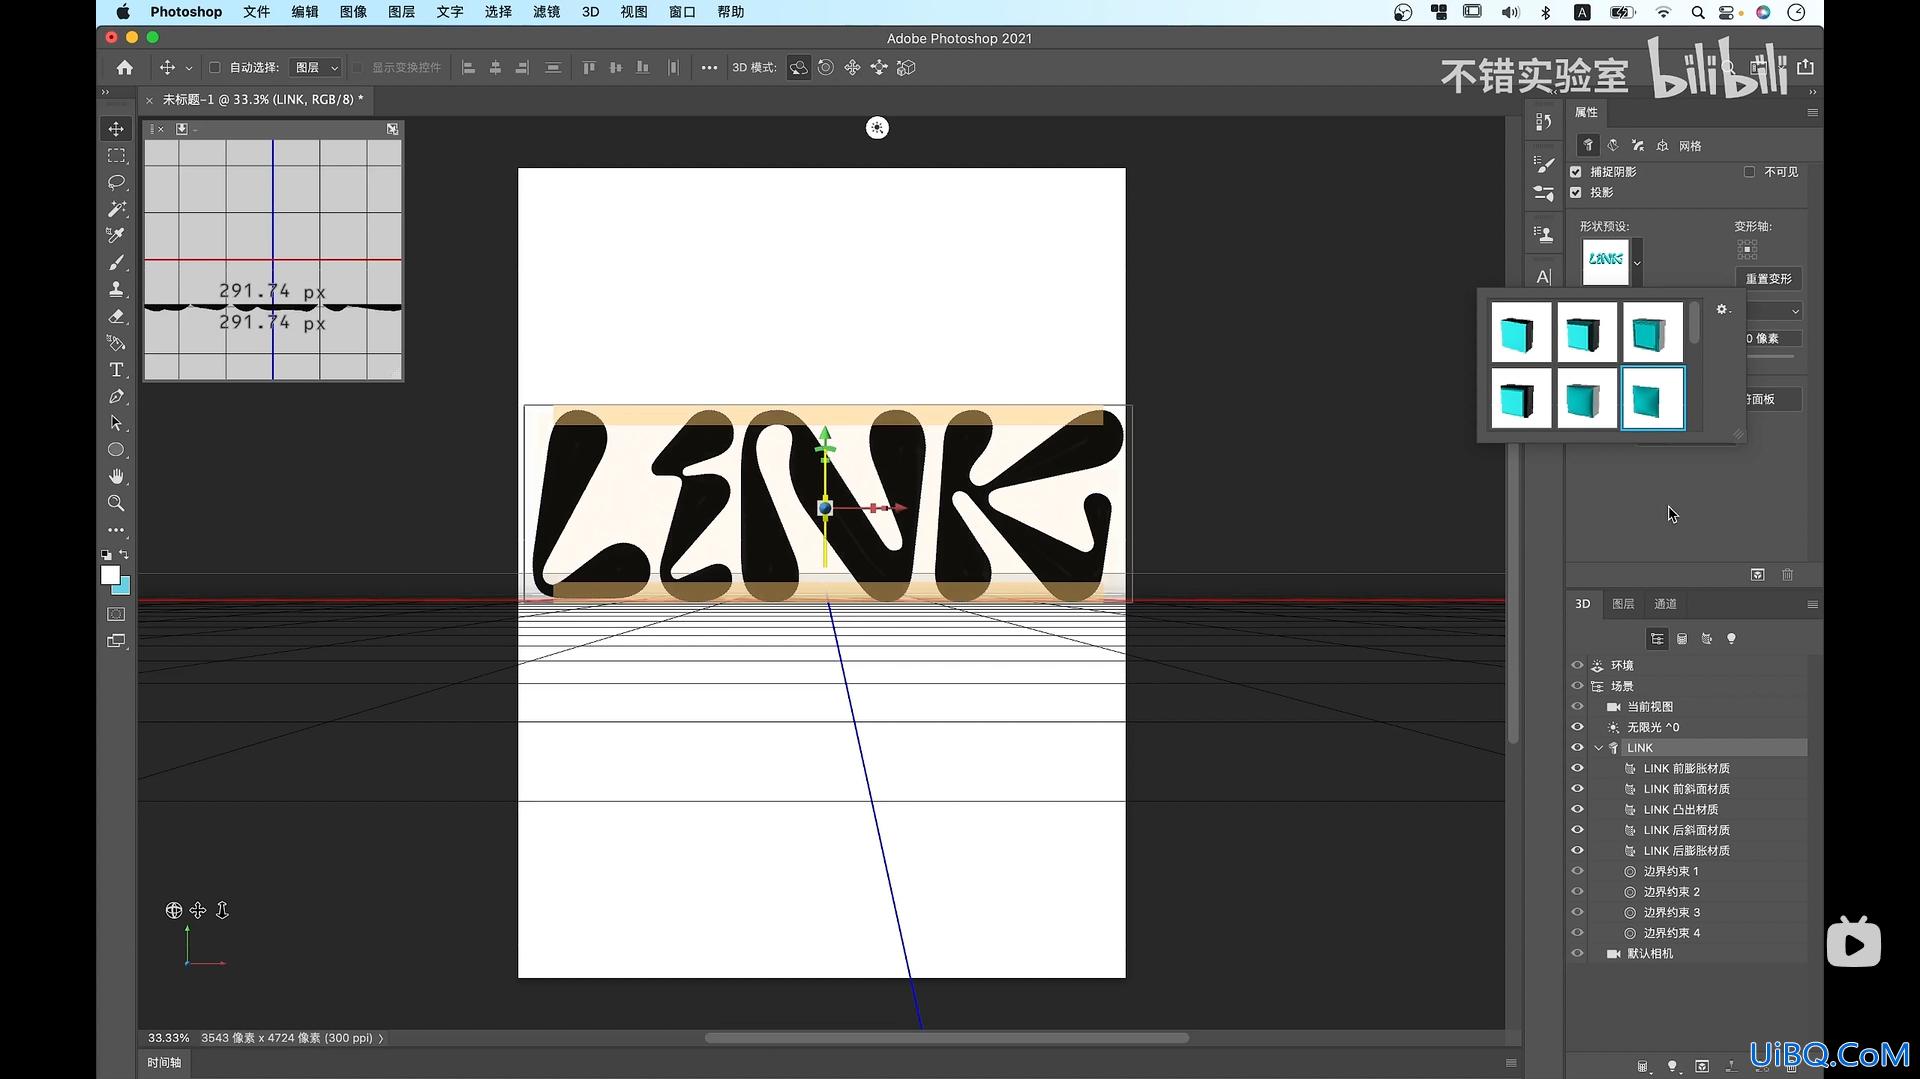Screen dimensions: 1920x1079
Task: Click the background color swatch
Action: pos(124,589)
